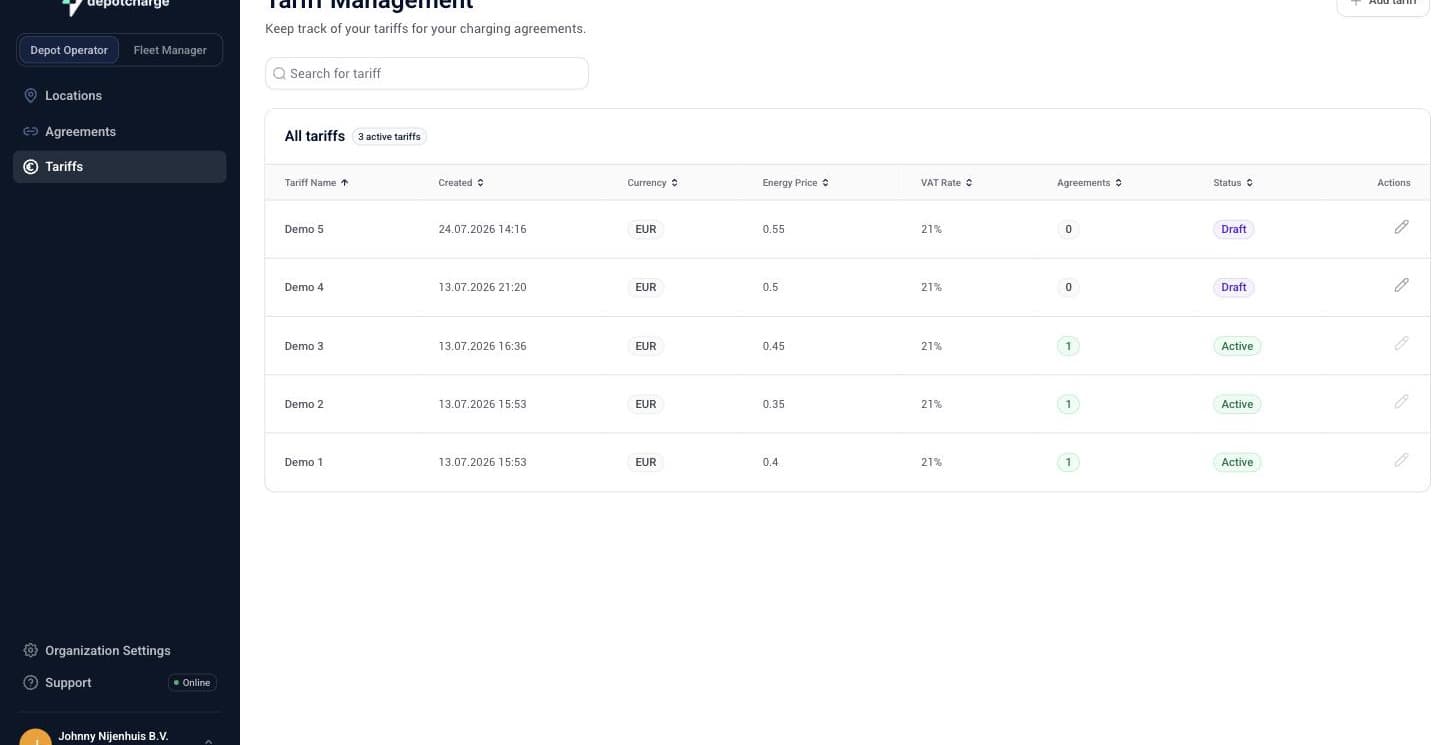Sort table by Energy Price
Screen dimensions: 1456x745
796,183
